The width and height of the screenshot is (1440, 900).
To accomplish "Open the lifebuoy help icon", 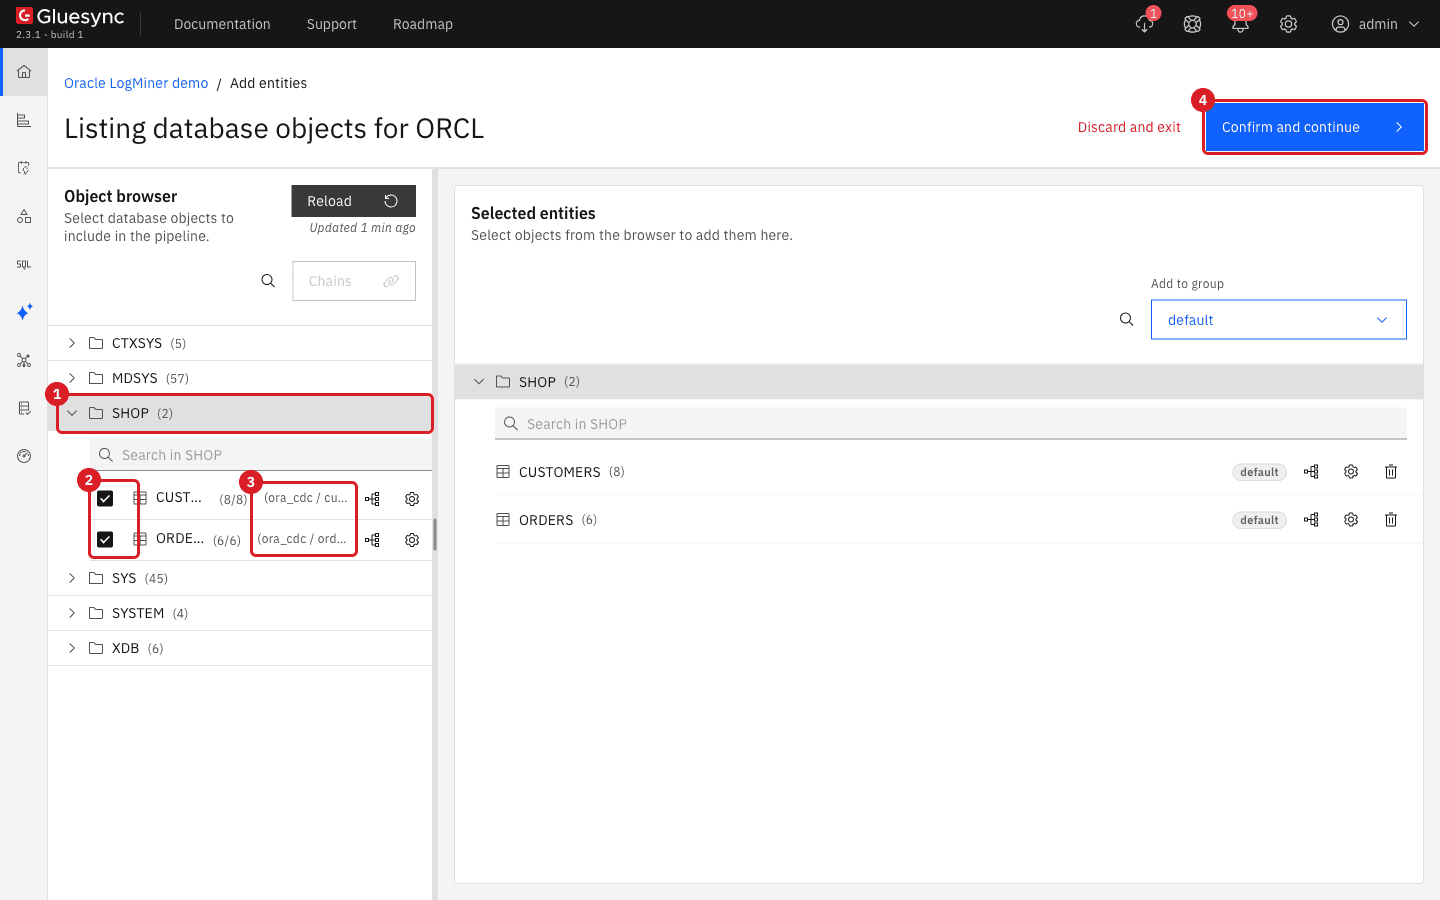I will pos(1192,24).
